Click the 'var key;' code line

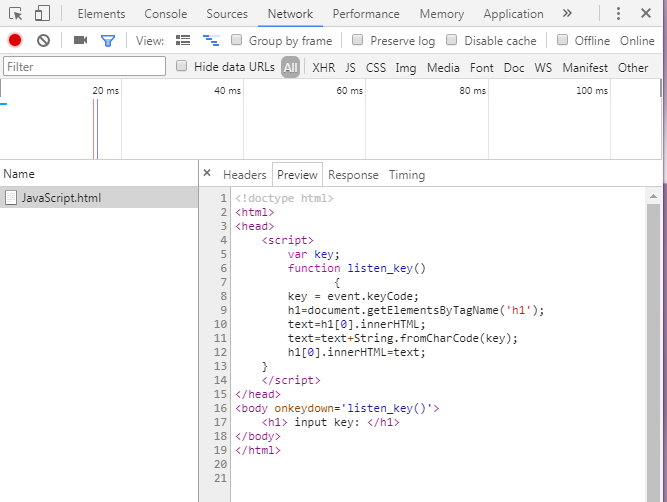point(314,254)
